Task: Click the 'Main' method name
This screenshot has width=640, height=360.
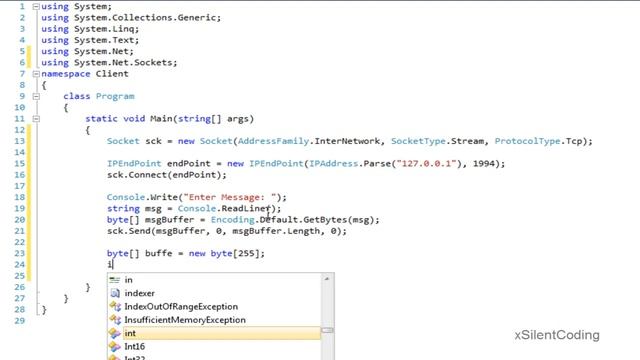Action: 161,119
